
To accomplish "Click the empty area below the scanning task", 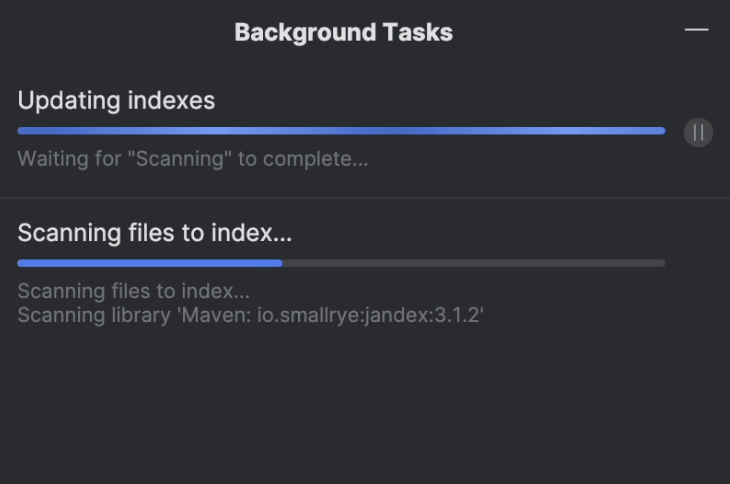I will [365, 405].
